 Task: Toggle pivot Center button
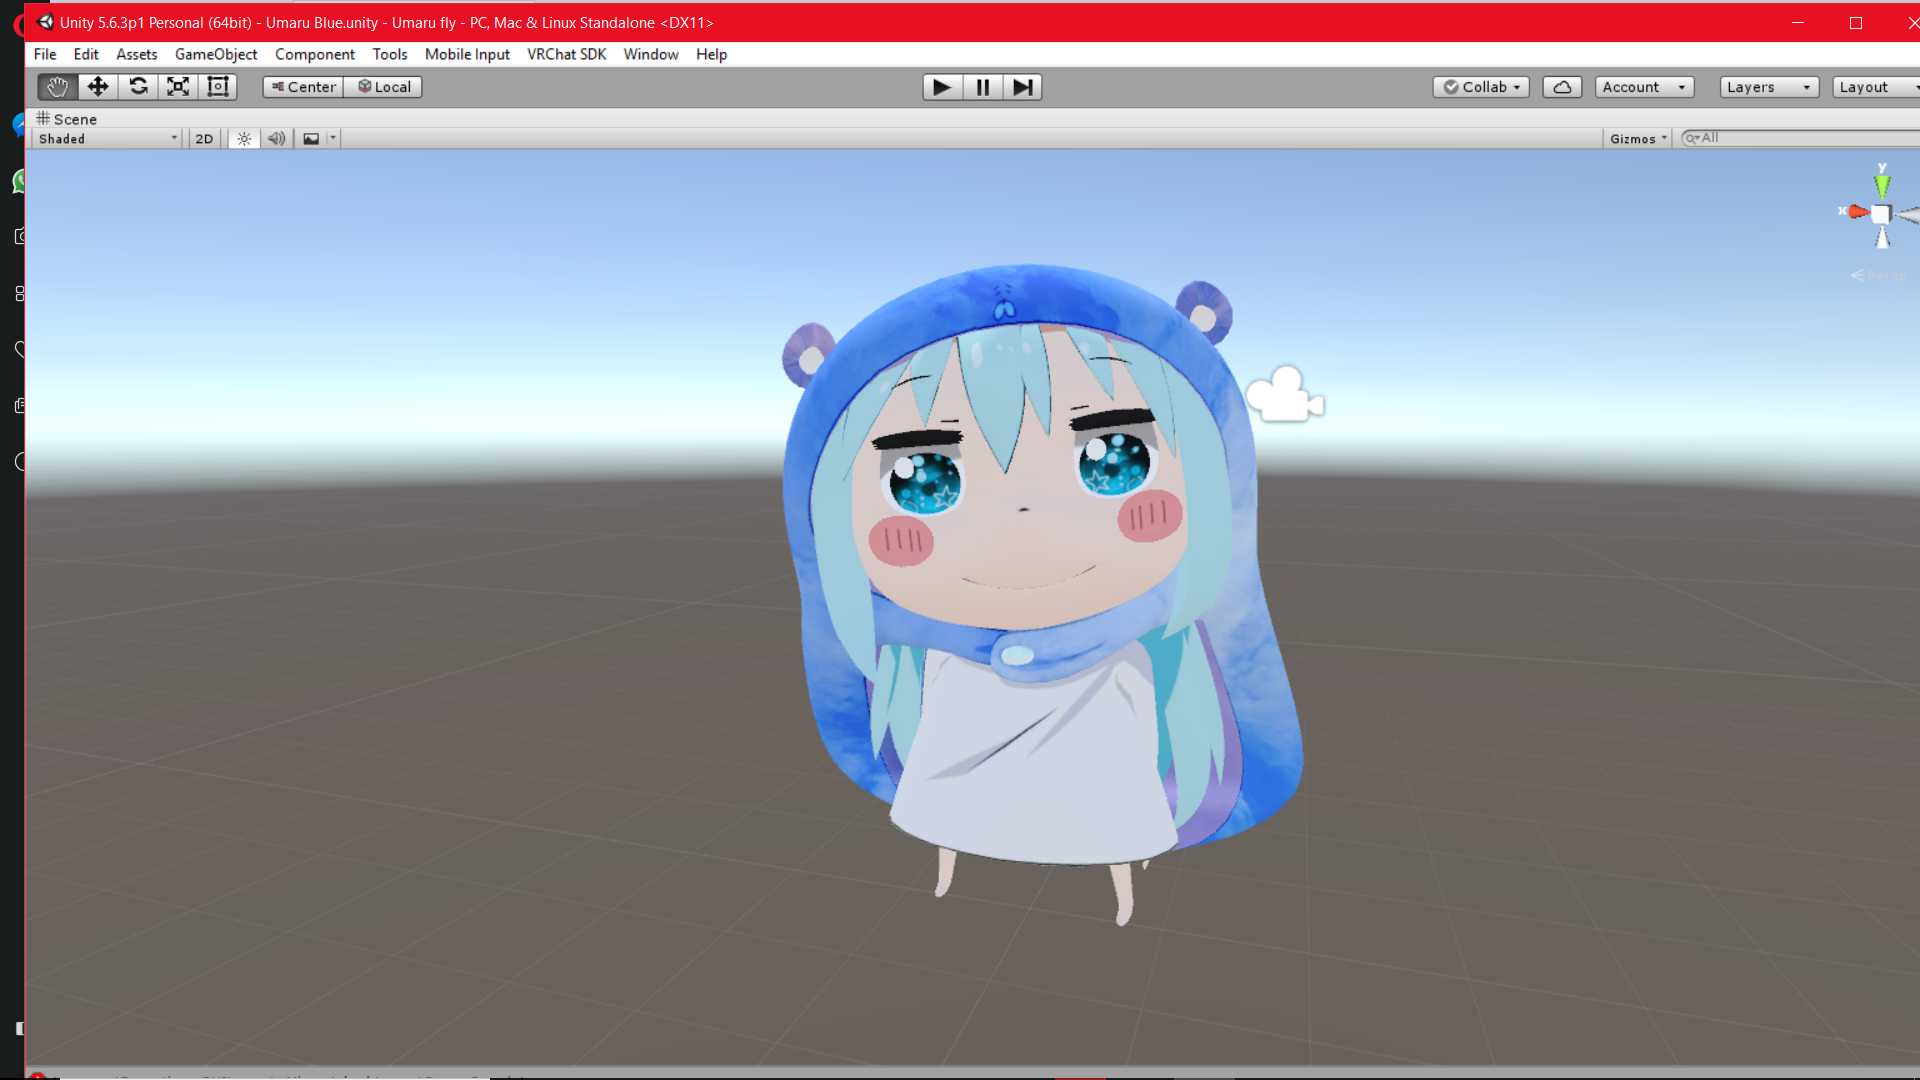pos(304,87)
